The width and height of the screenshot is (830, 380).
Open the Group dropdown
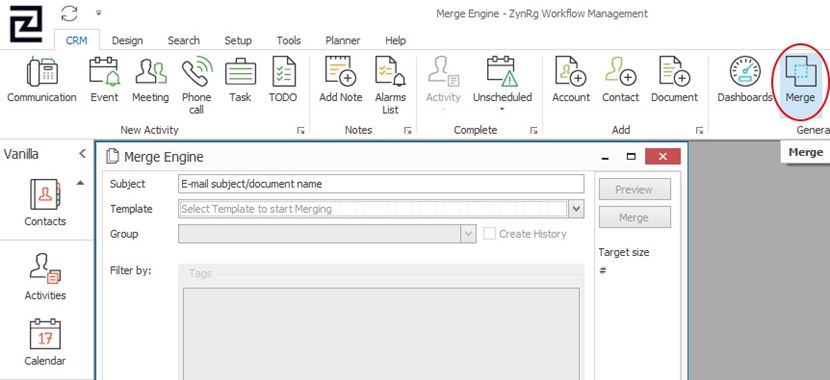point(468,234)
